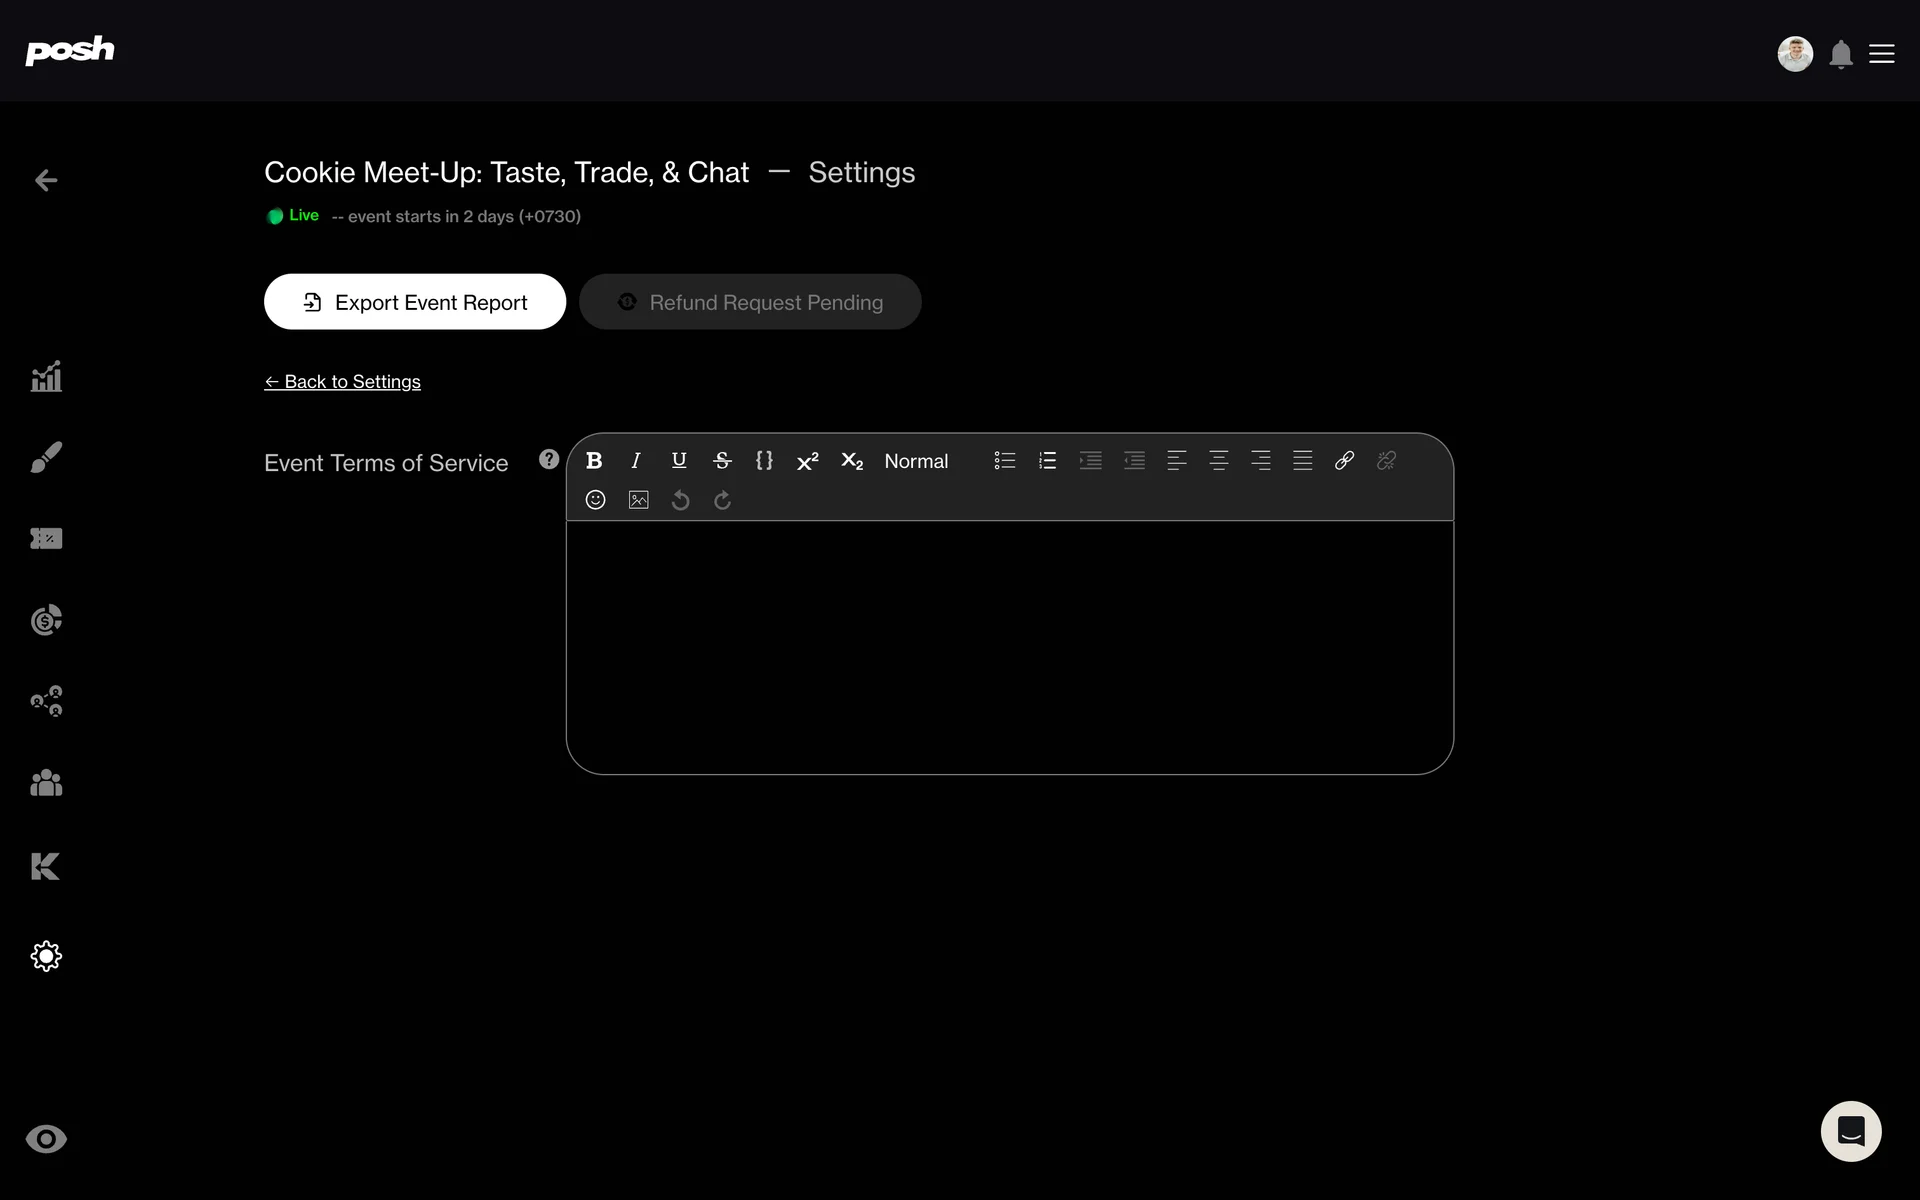The image size is (1920, 1200).
Task: Click the undo arrow icon
Action: (x=680, y=500)
